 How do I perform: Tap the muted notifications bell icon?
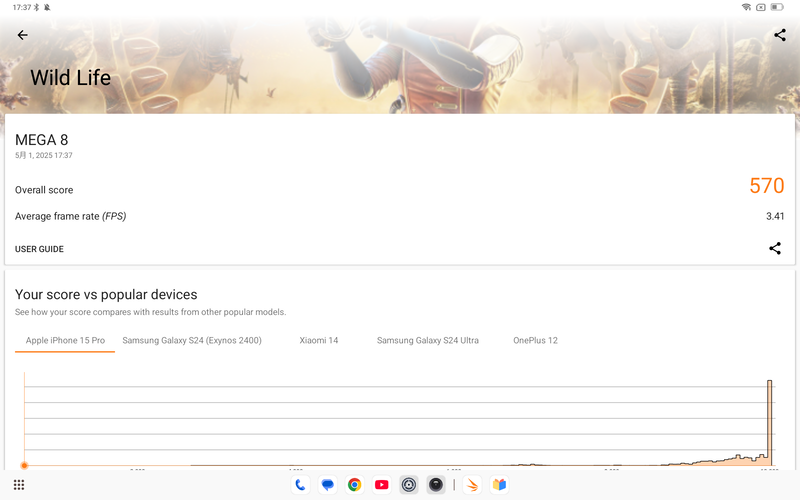tap(47, 7)
